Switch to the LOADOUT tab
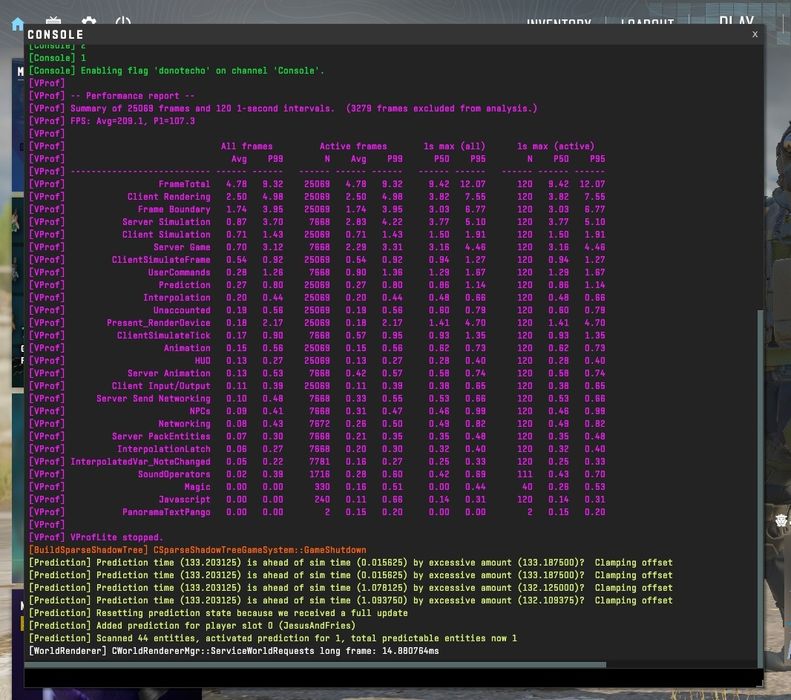 click(x=647, y=21)
